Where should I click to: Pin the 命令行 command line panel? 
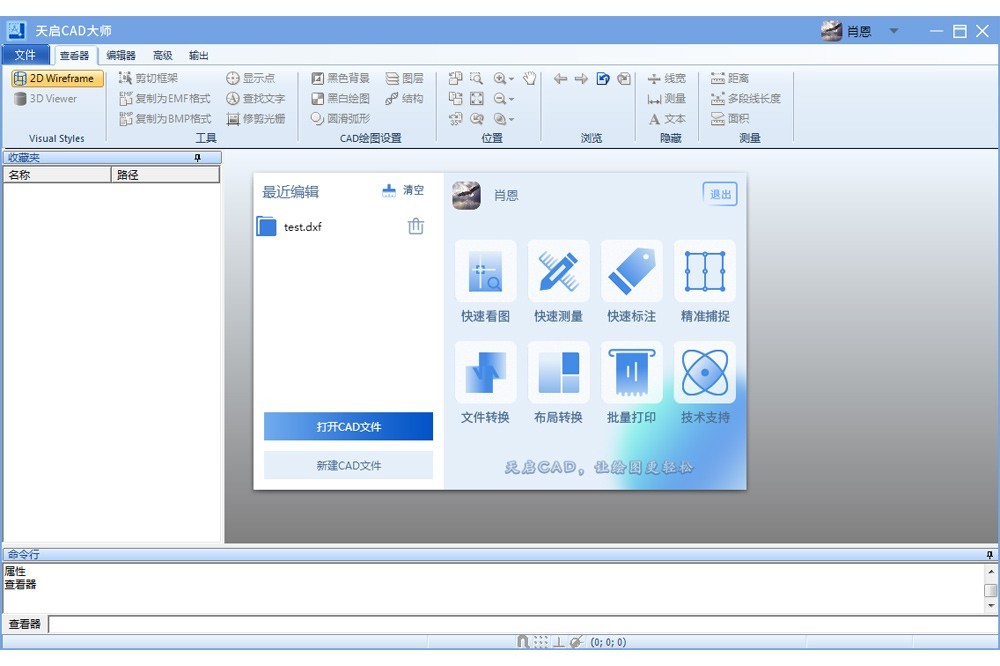pos(990,555)
